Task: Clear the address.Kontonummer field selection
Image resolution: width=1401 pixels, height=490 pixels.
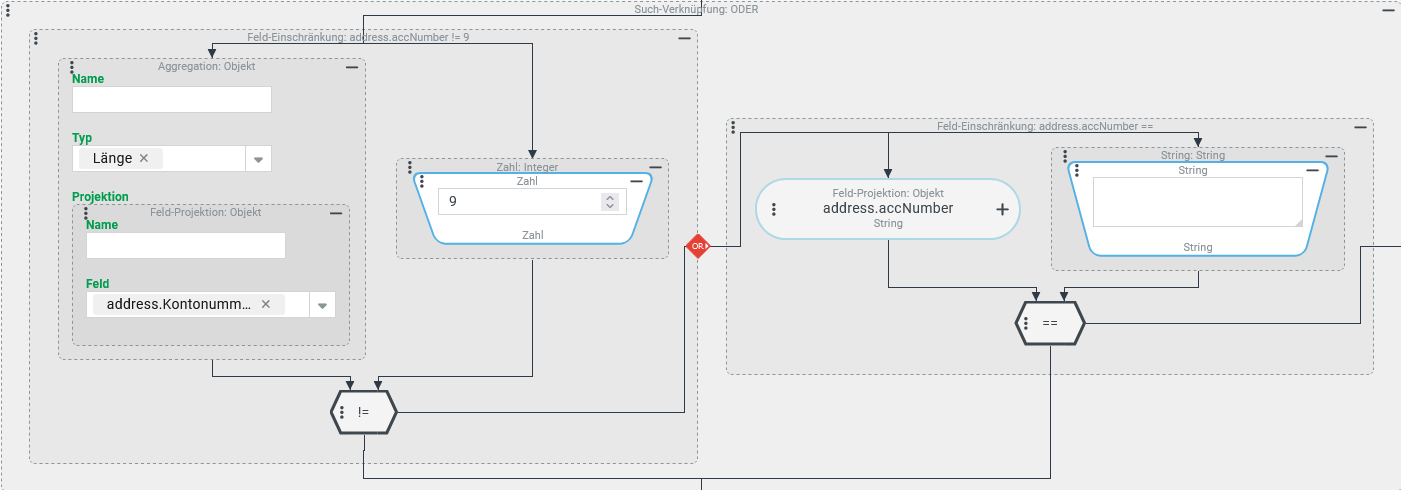Action: (x=266, y=304)
